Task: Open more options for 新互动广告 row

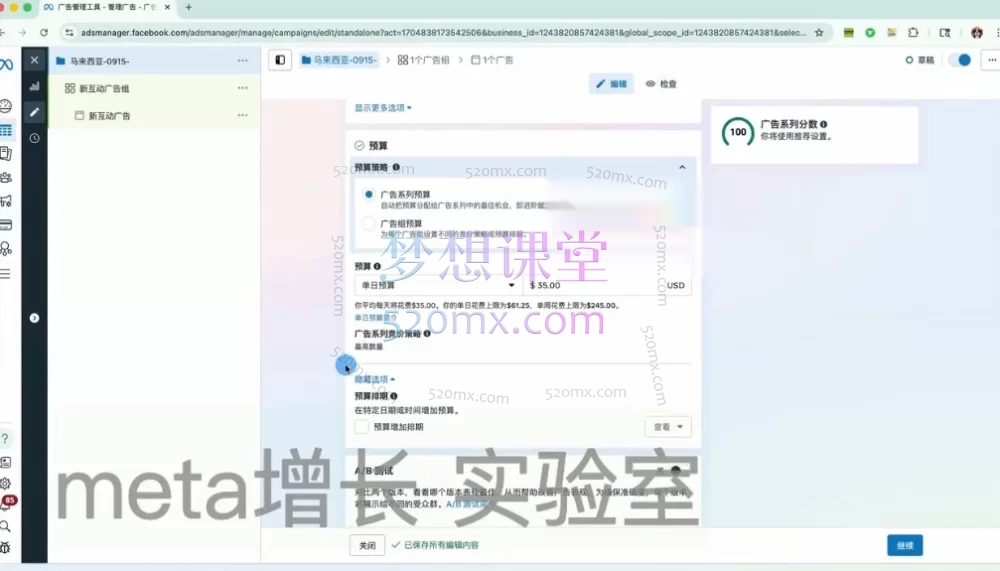Action: point(242,115)
